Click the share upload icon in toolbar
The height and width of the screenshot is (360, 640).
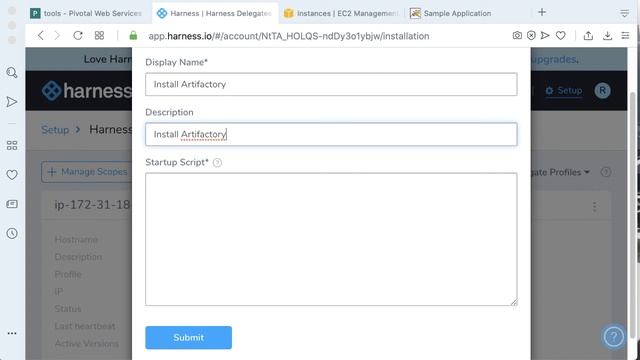[588, 36]
